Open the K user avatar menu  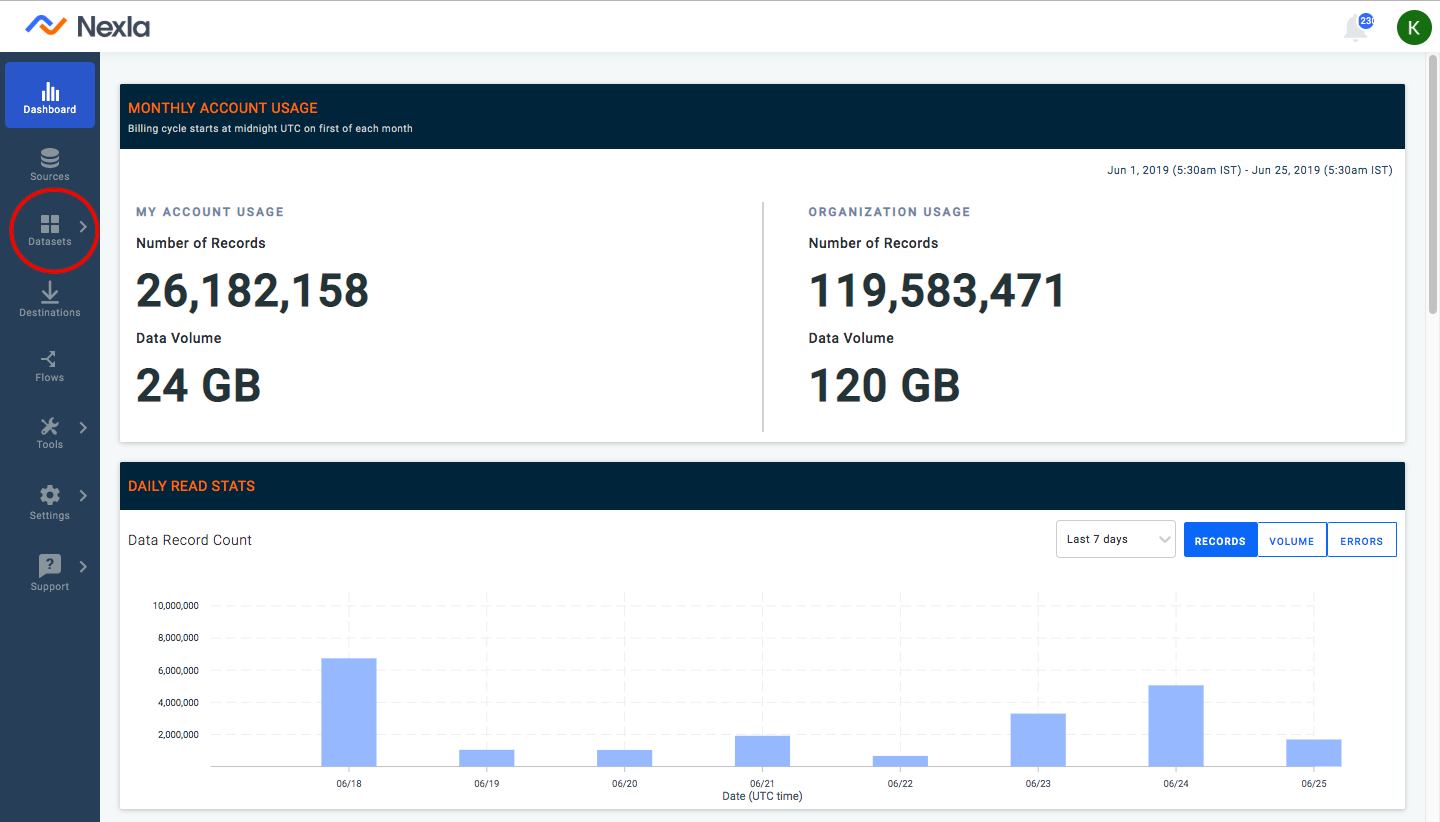tap(1414, 27)
